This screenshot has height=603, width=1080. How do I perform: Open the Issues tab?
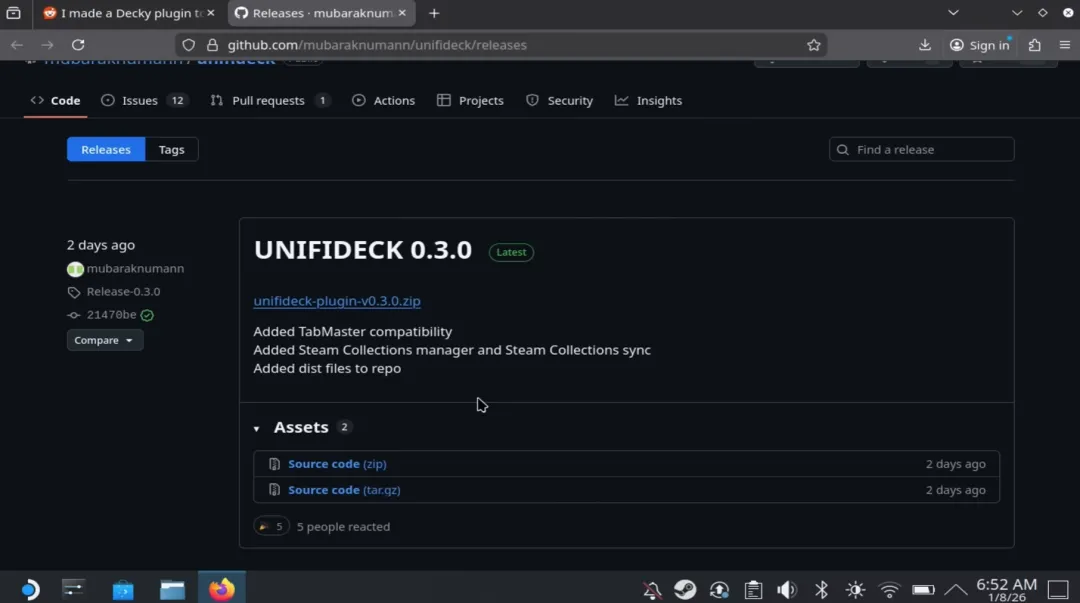[144, 101]
